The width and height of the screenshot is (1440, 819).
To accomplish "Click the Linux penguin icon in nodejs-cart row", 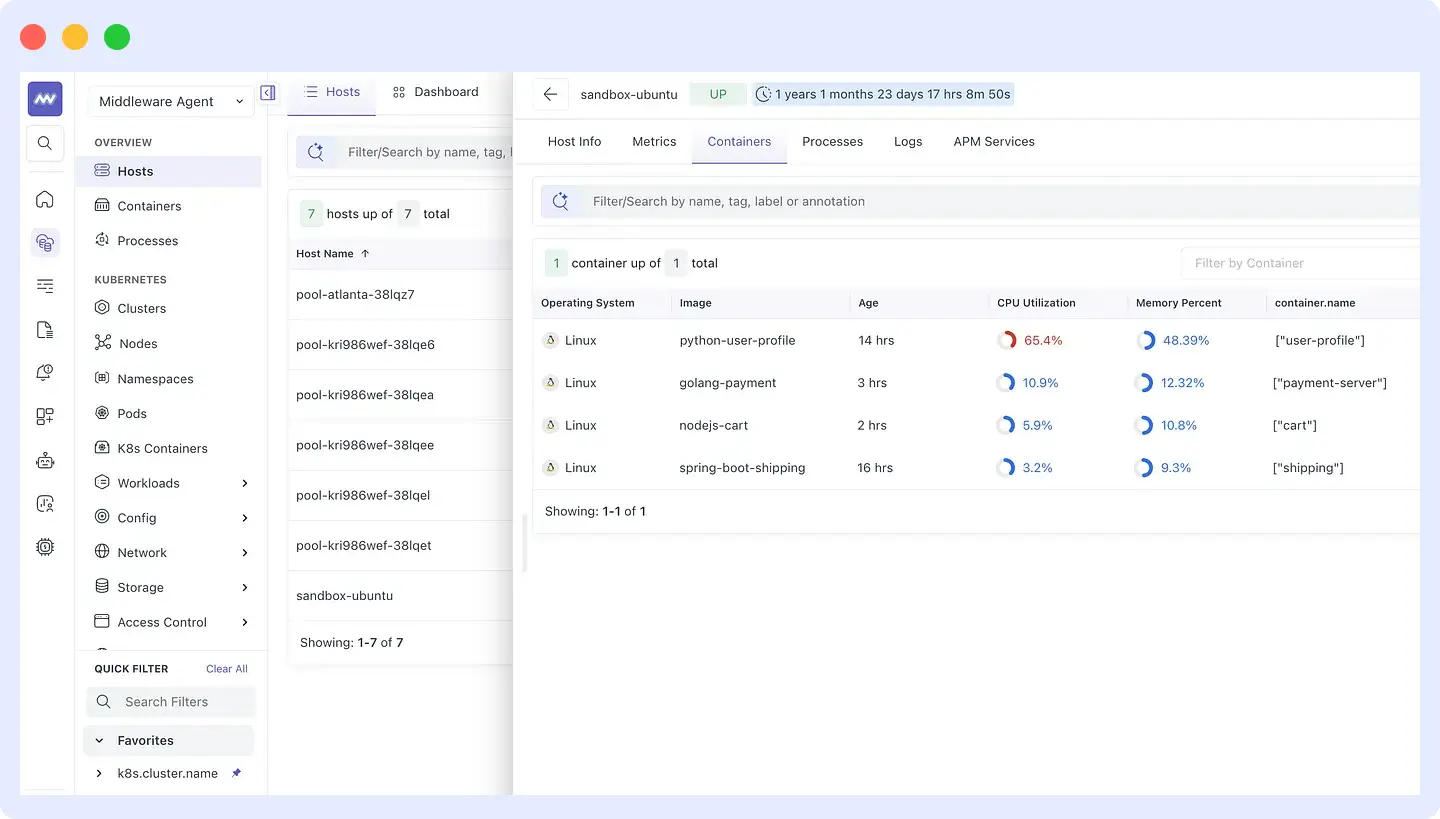I will point(549,425).
